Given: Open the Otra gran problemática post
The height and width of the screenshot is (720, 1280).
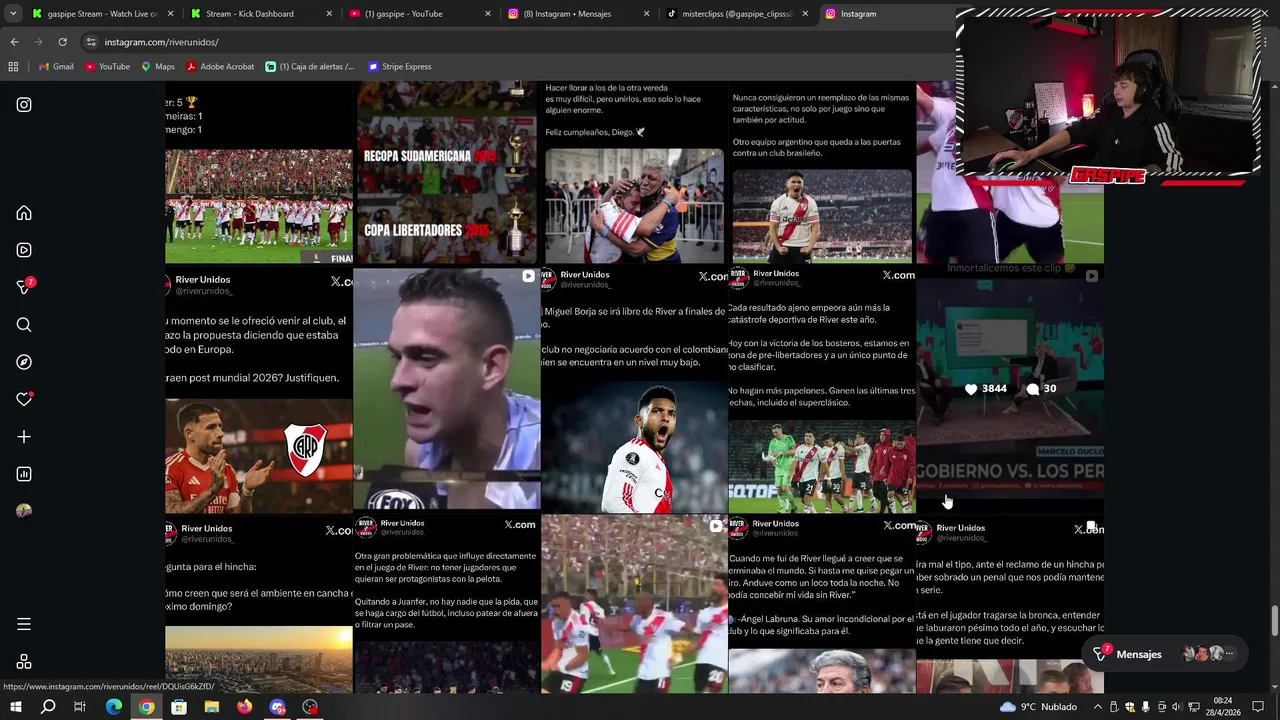Looking at the screenshot, I should [x=447, y=604].
